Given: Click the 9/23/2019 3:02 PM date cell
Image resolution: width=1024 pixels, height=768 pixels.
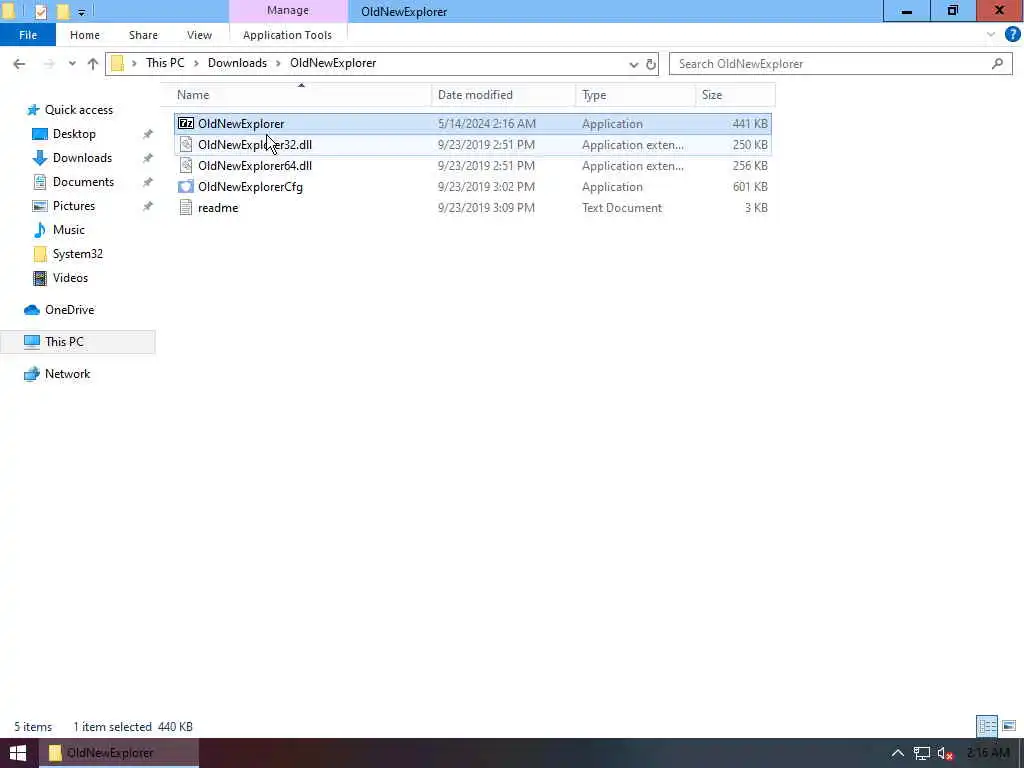Looking at the screenshot, I should pyautogui.click(x=486, y=187).
